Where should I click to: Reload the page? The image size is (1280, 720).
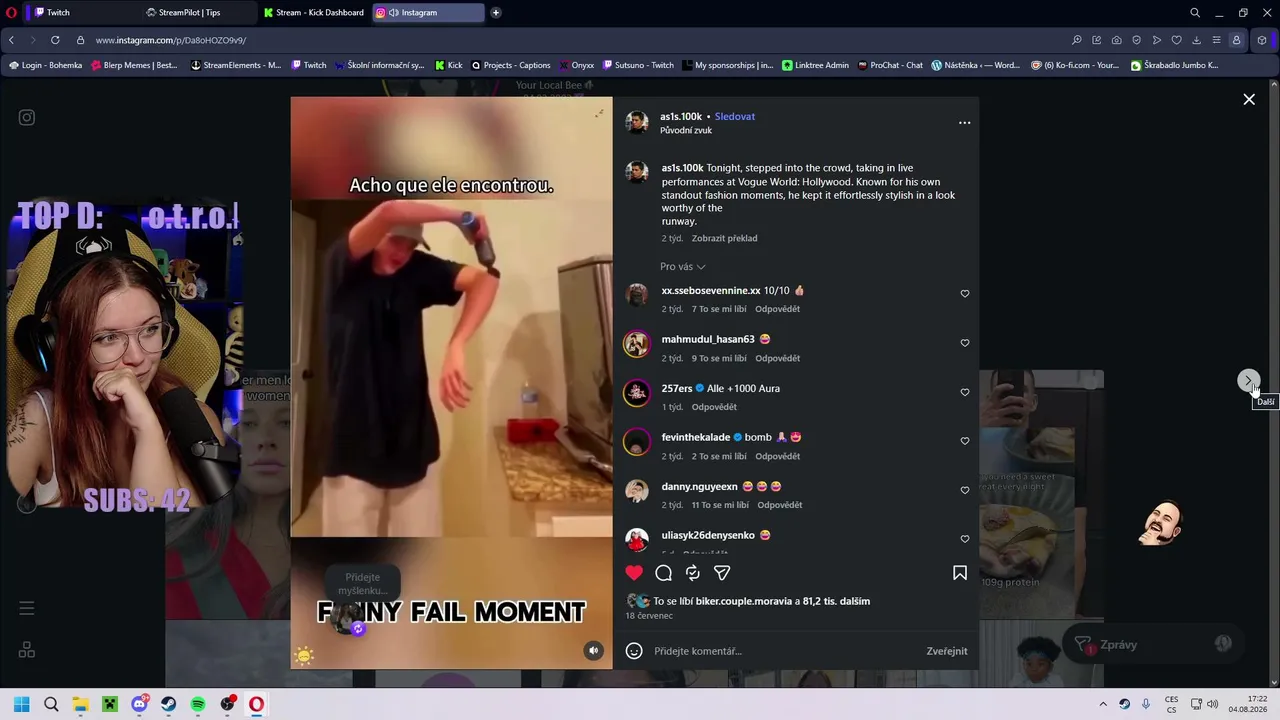54,40
